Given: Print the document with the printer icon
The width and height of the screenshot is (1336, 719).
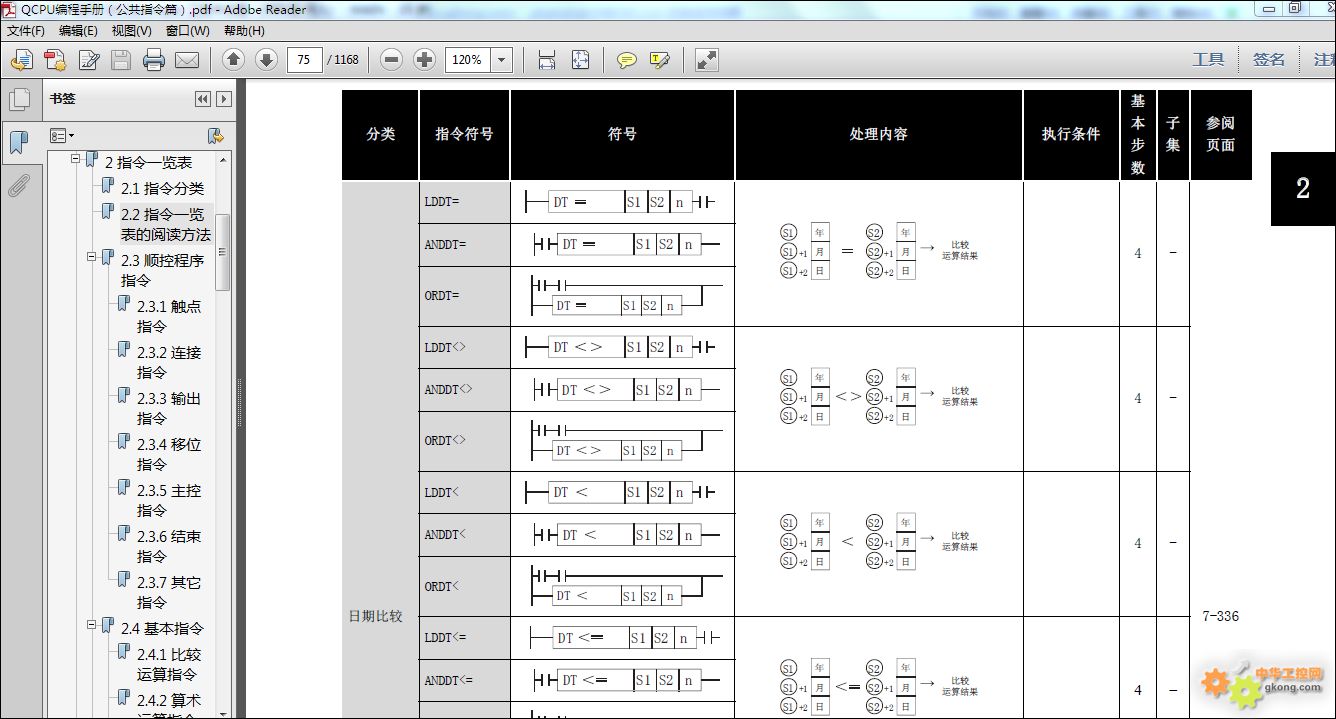Looking at the screenshot, I should [x=154, y=60].
